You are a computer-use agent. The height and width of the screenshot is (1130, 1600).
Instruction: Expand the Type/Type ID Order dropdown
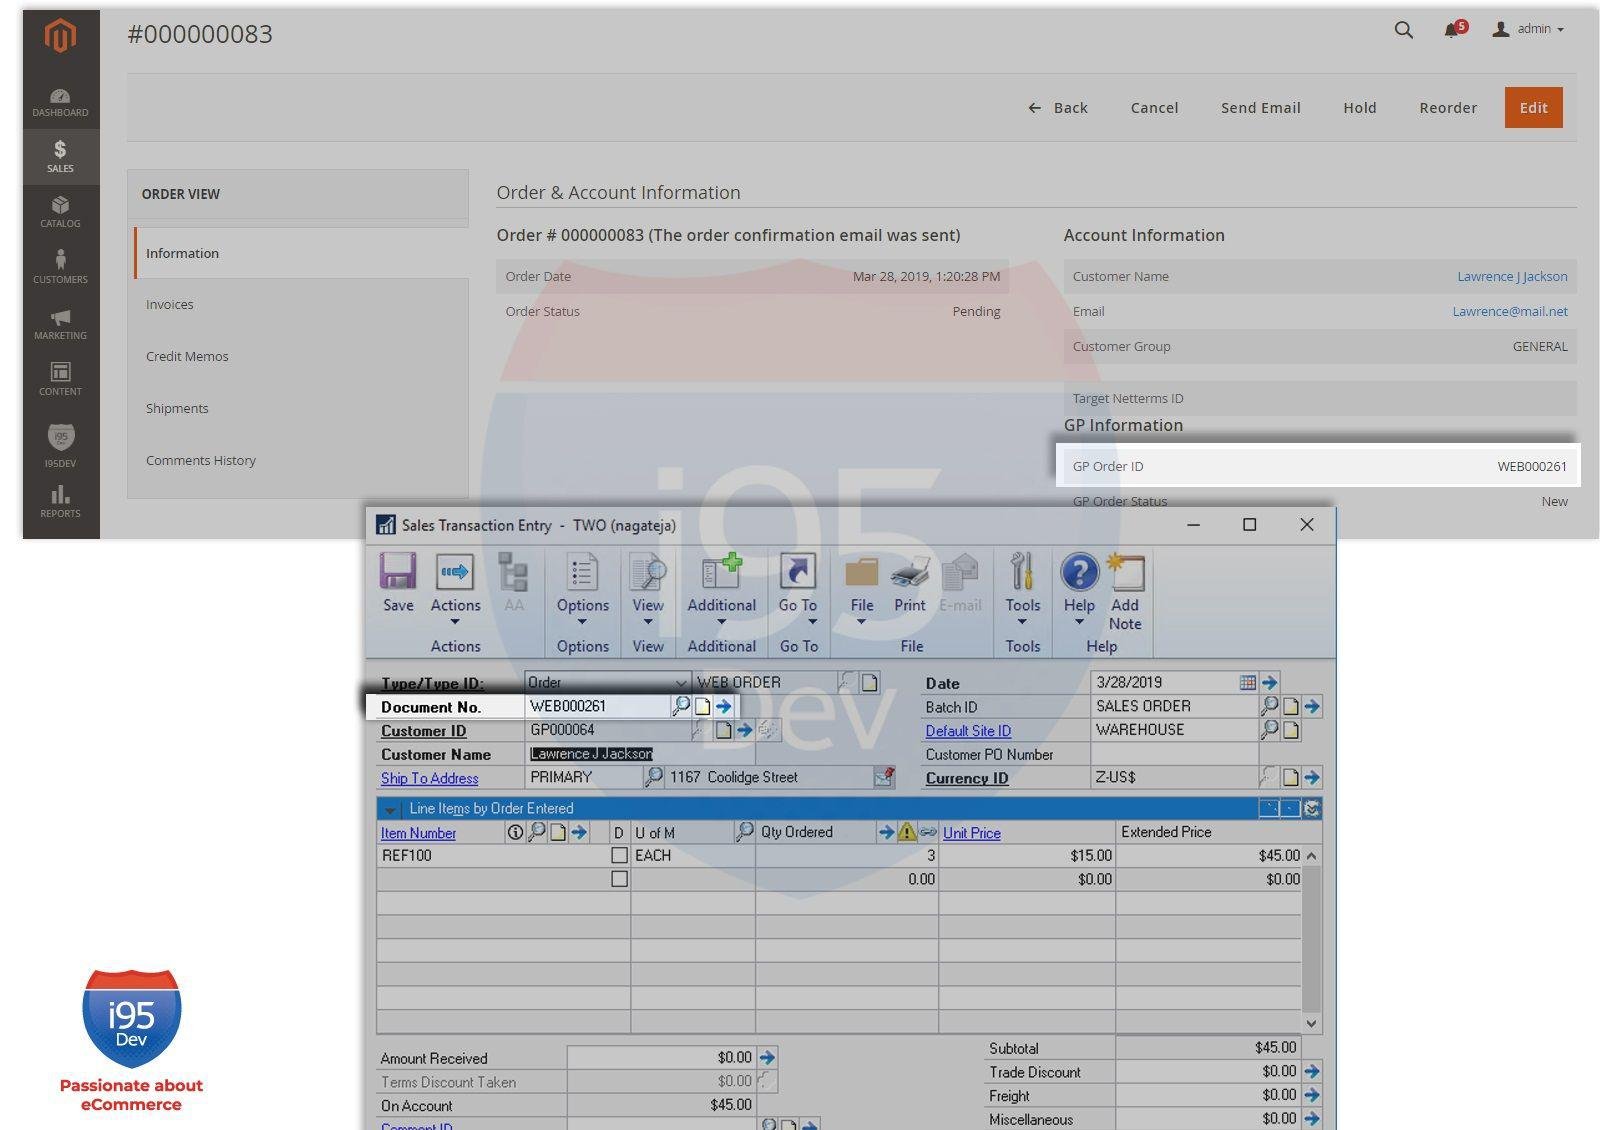[x=680, y=683]
